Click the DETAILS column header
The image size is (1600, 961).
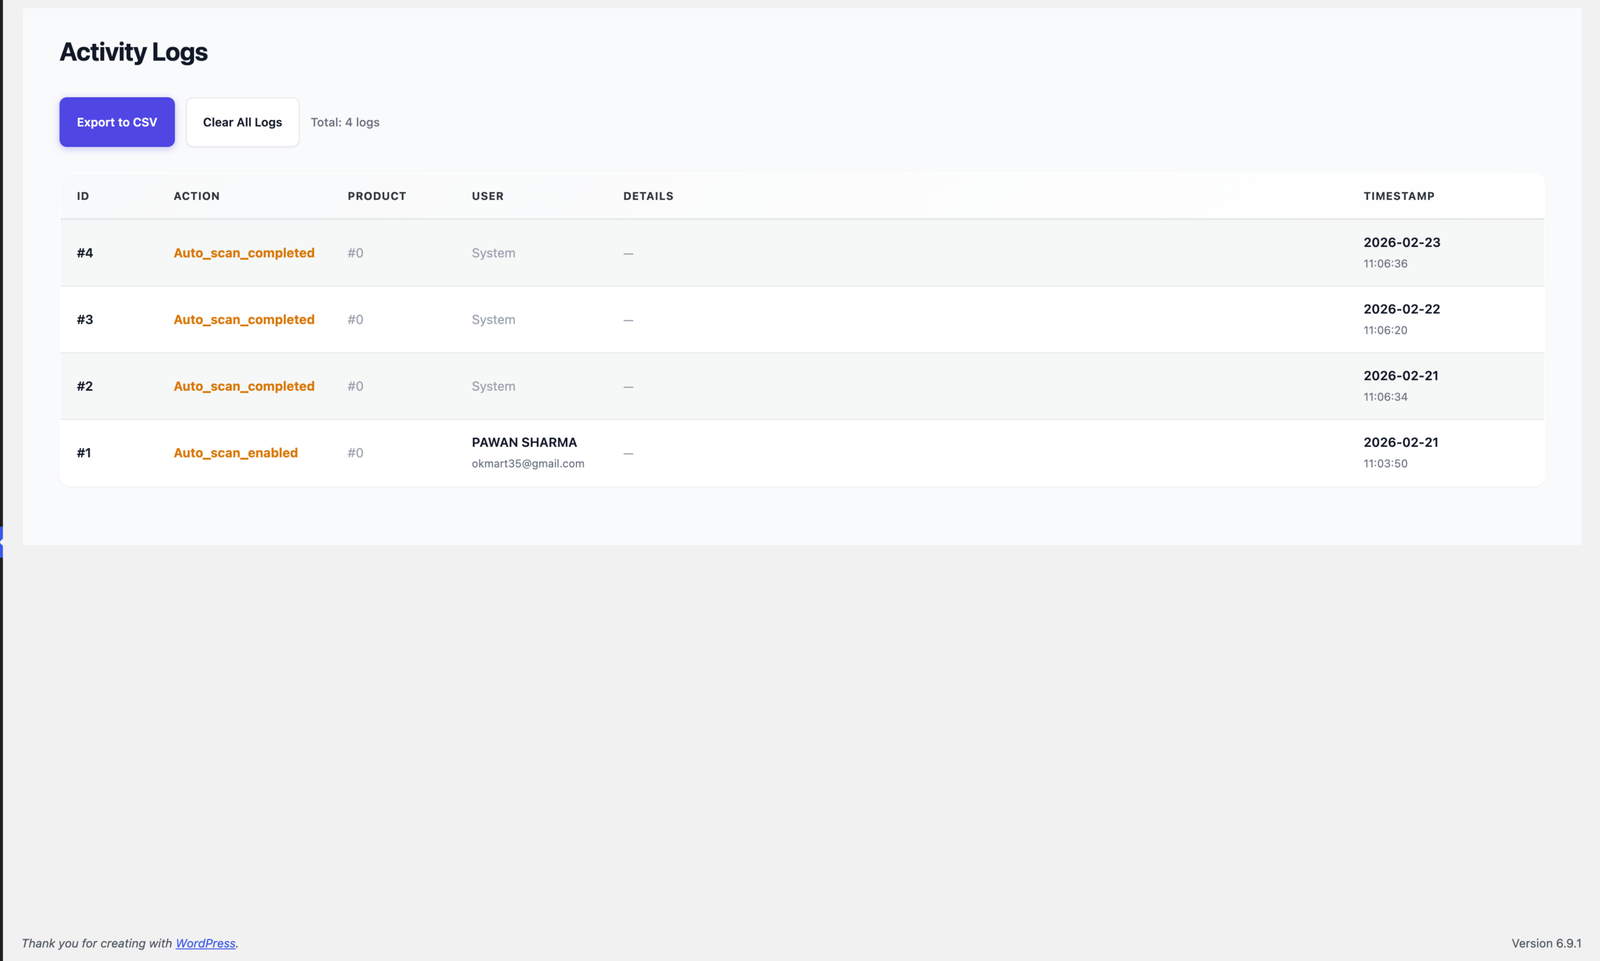(x=648, y=196)
